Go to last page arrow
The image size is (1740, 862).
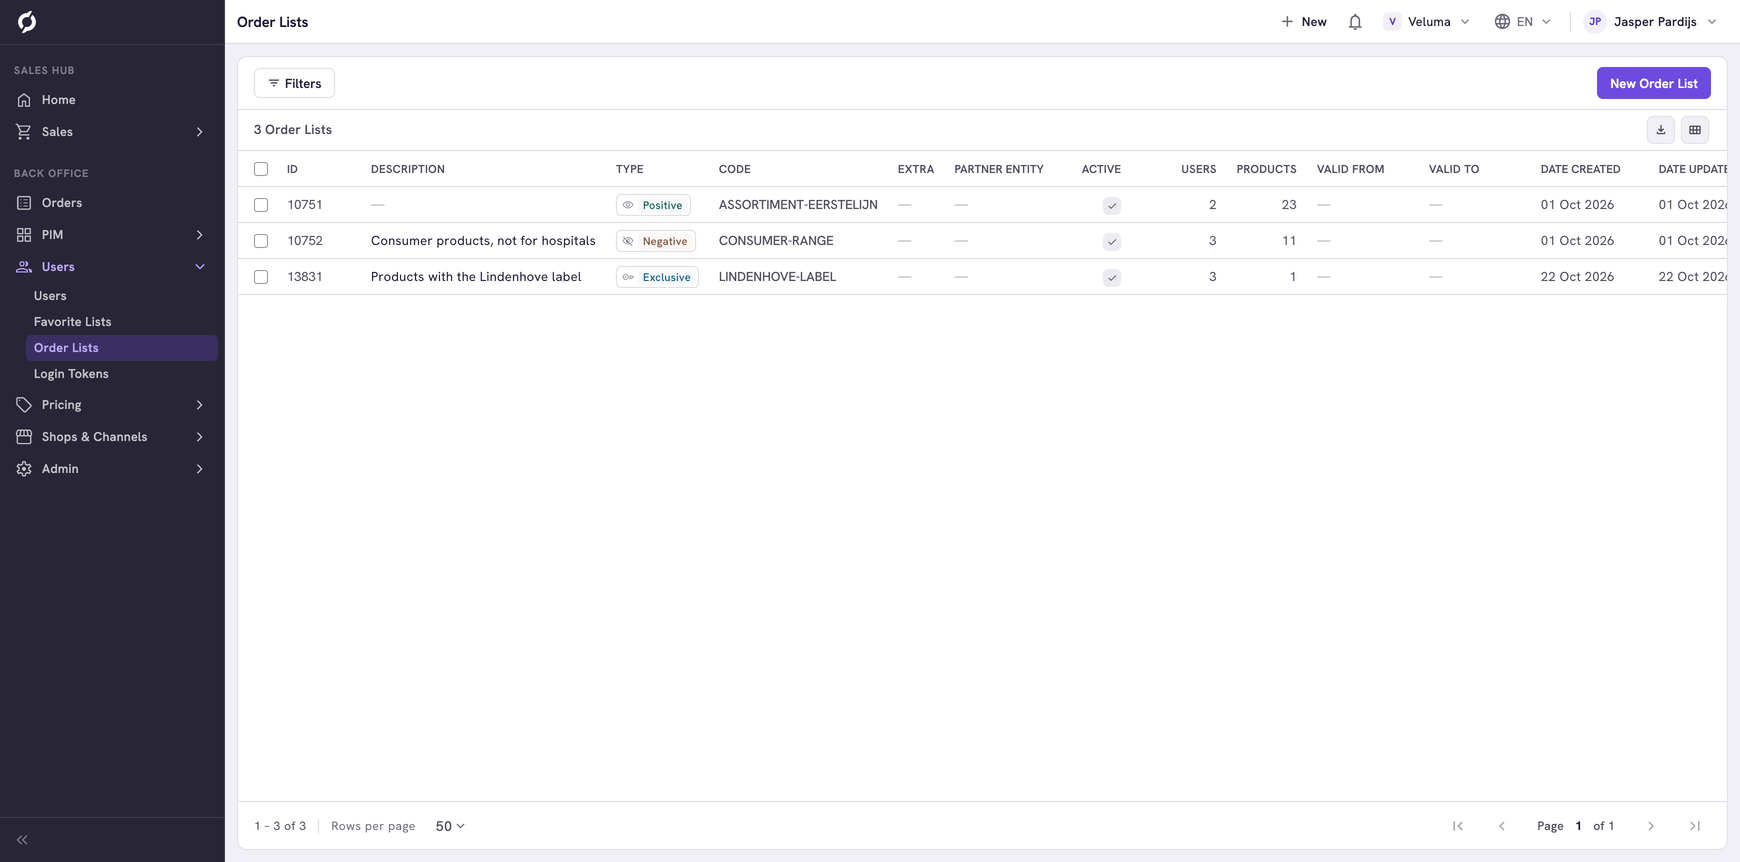coord(1695,826)
